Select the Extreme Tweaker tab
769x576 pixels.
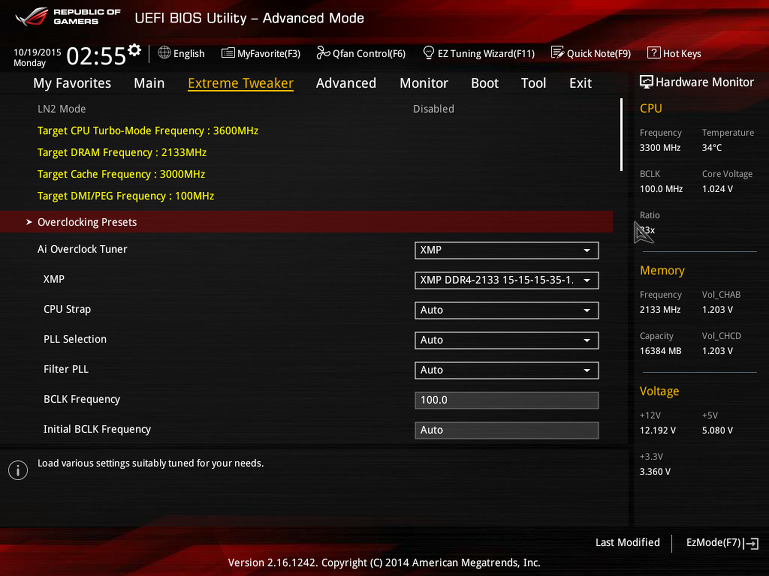(241, 83)
